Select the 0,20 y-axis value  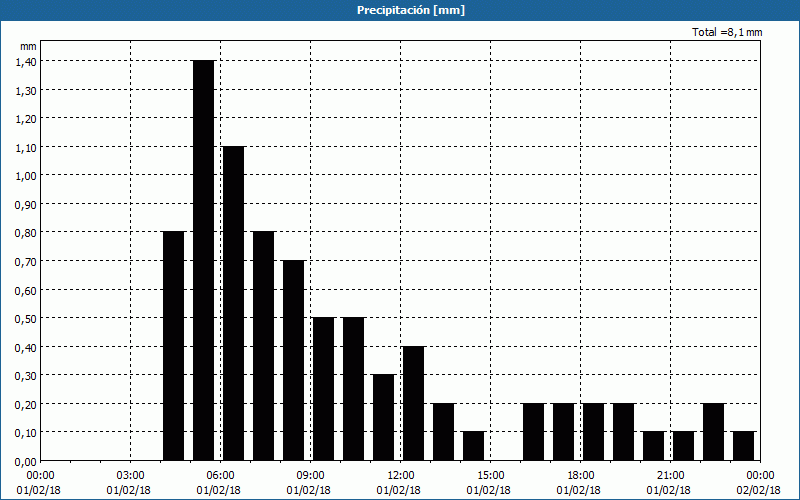click(x=26, y=404)
